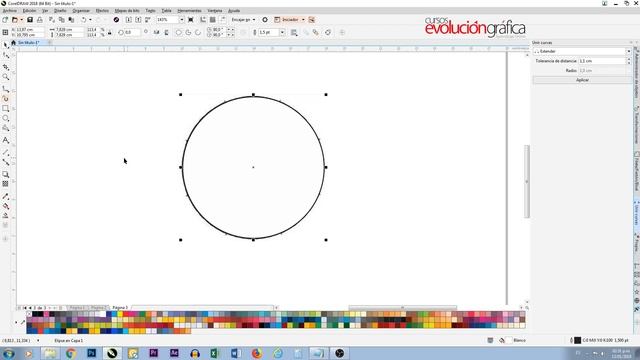Screen dimensions: 640x360
Task: Select the Color Eyedropper tool
Action: coord(6,196)
